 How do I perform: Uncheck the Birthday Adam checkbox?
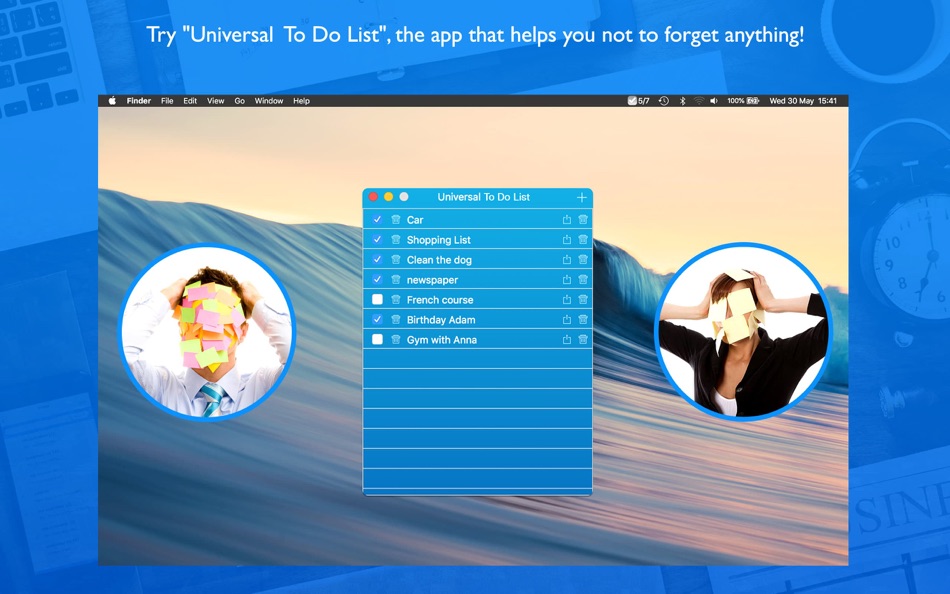(x=377, y=319)
